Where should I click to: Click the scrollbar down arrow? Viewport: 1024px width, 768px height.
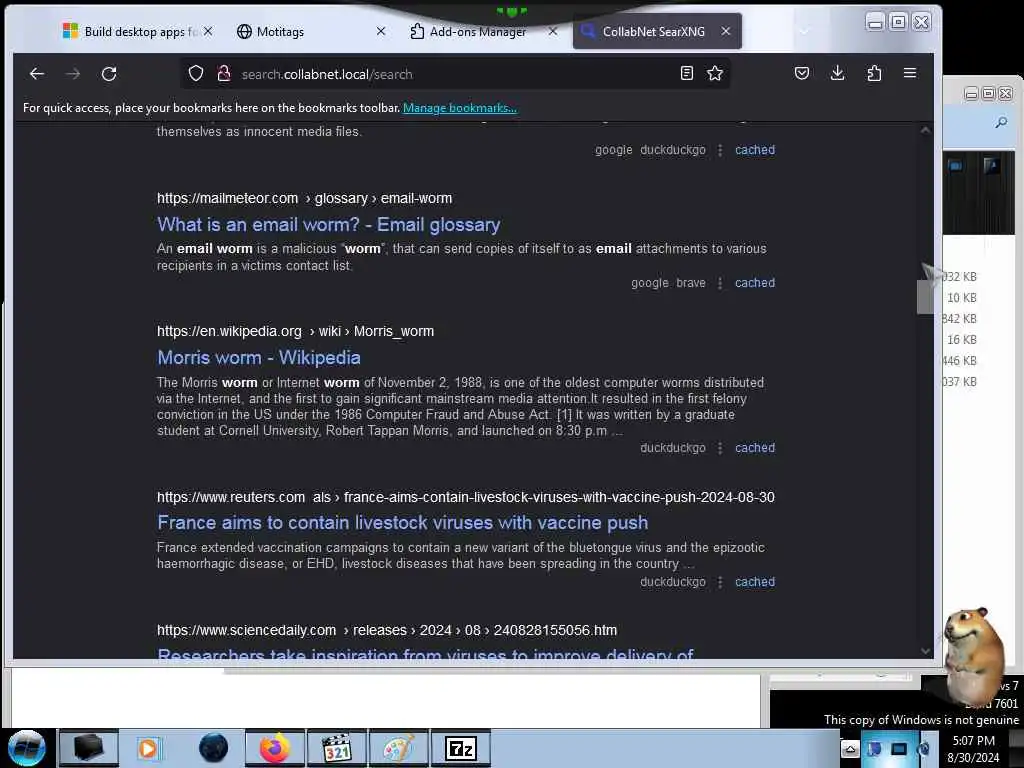(x=925, y=650)
